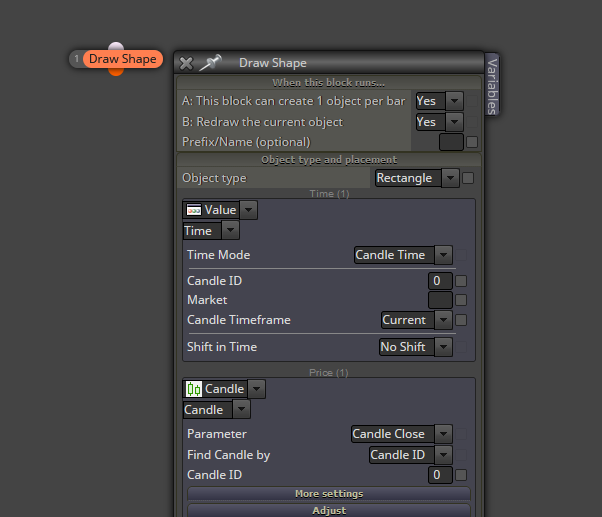Click the bottom orange connector of block

[x=116, y=72]
